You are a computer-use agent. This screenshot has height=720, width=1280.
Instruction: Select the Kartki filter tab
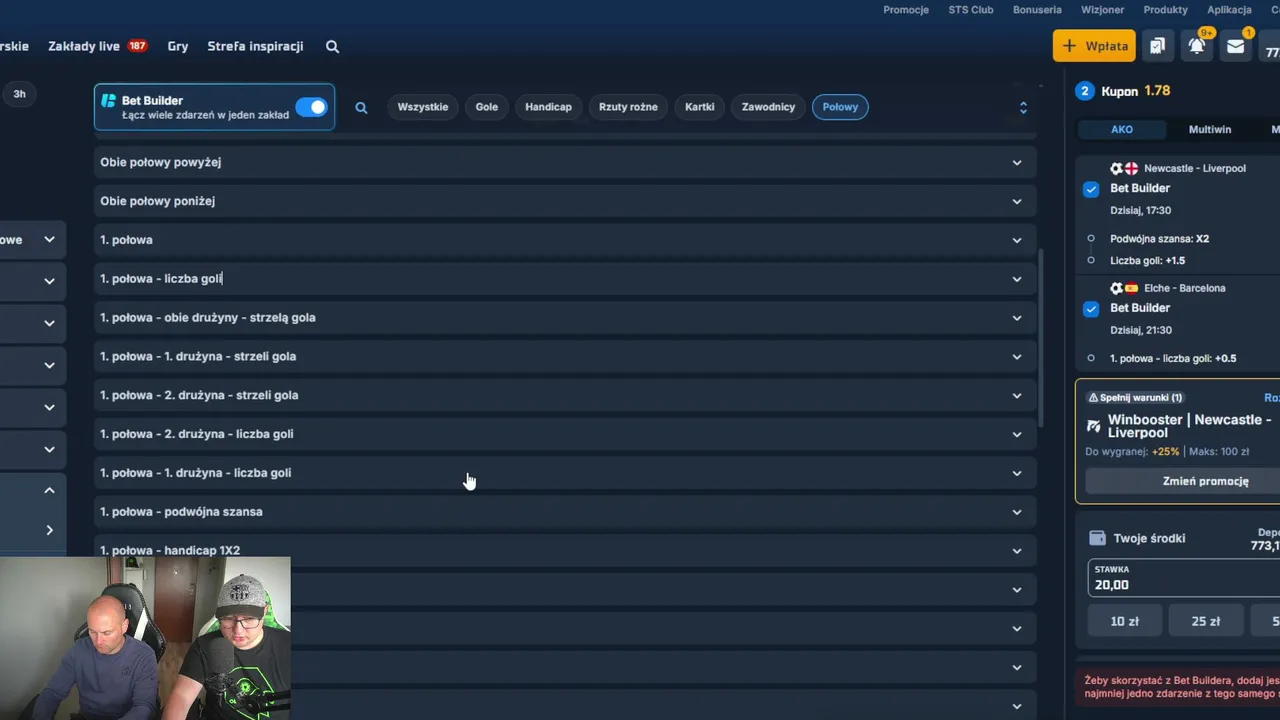pyautogui.click(x=700, y=107)
